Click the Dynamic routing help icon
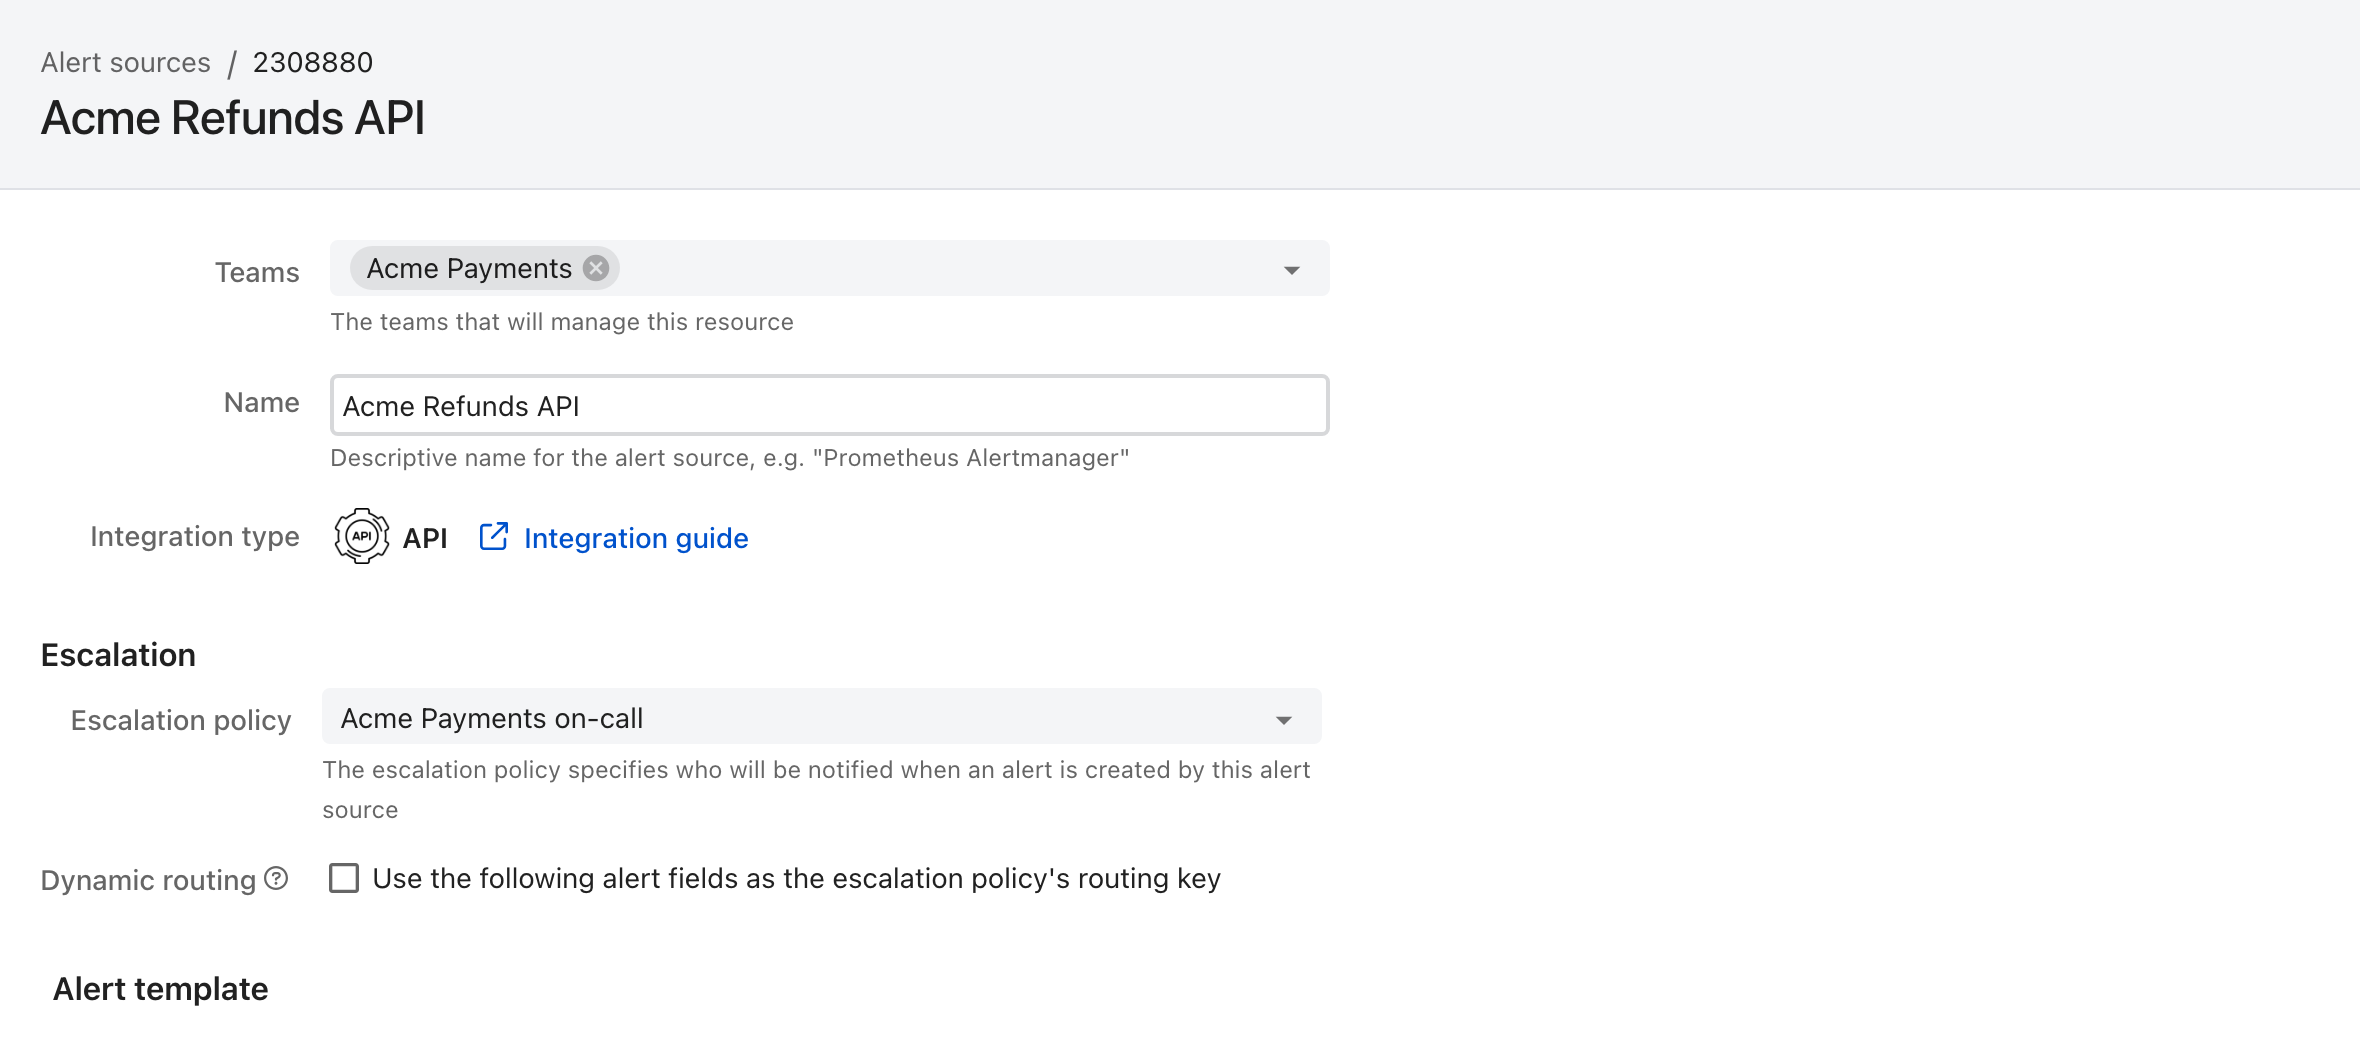Viewport: 2360px width, 1040px height. pos(276,879)
